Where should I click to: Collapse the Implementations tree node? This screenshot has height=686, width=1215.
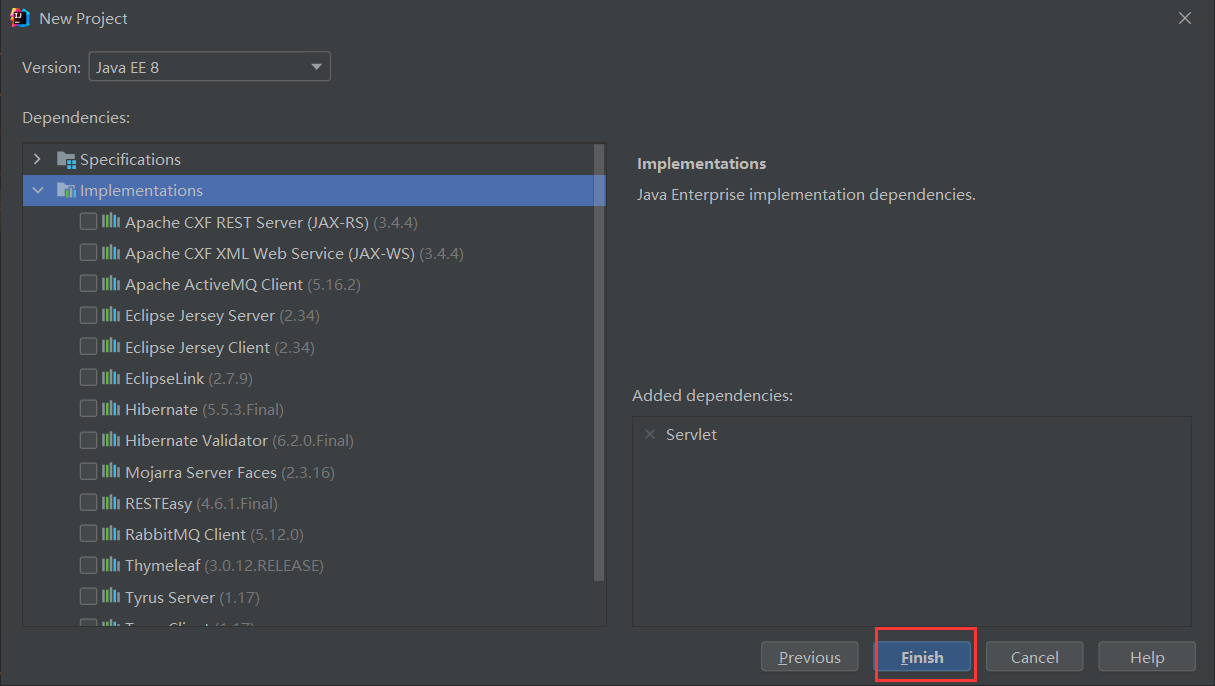pos(38,191)
